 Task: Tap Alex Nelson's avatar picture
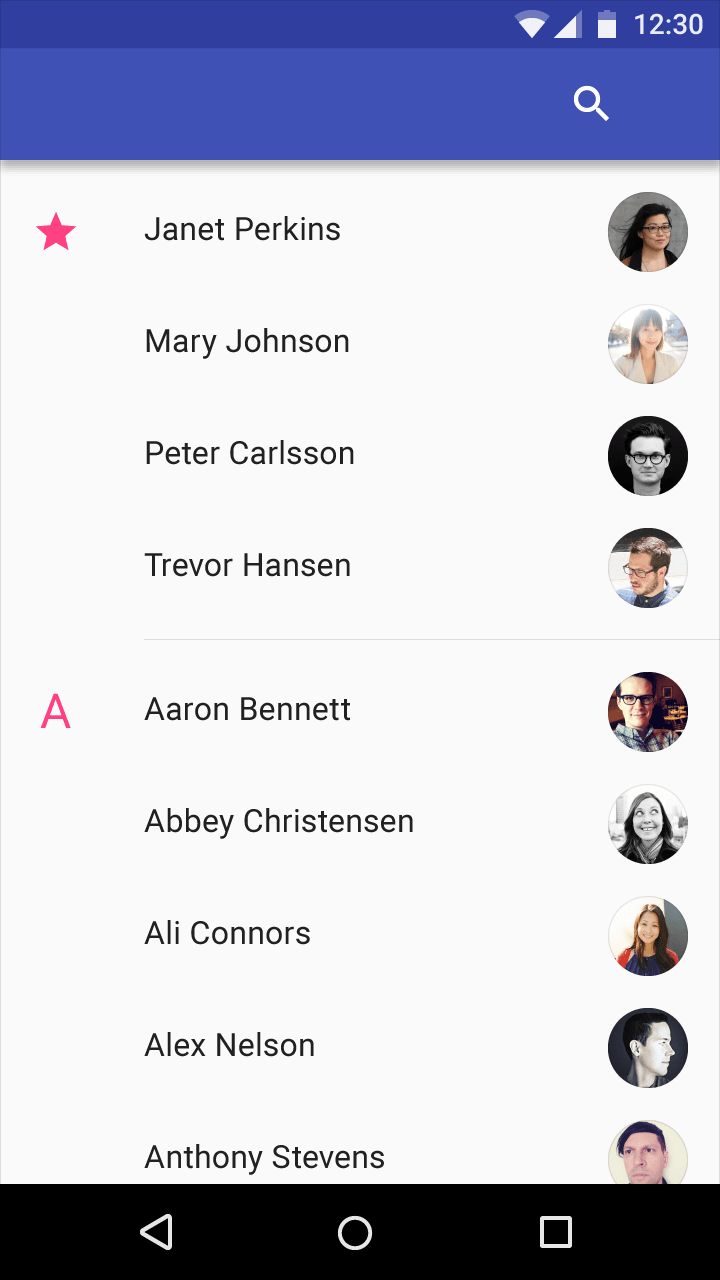(x=648, y=1048)
